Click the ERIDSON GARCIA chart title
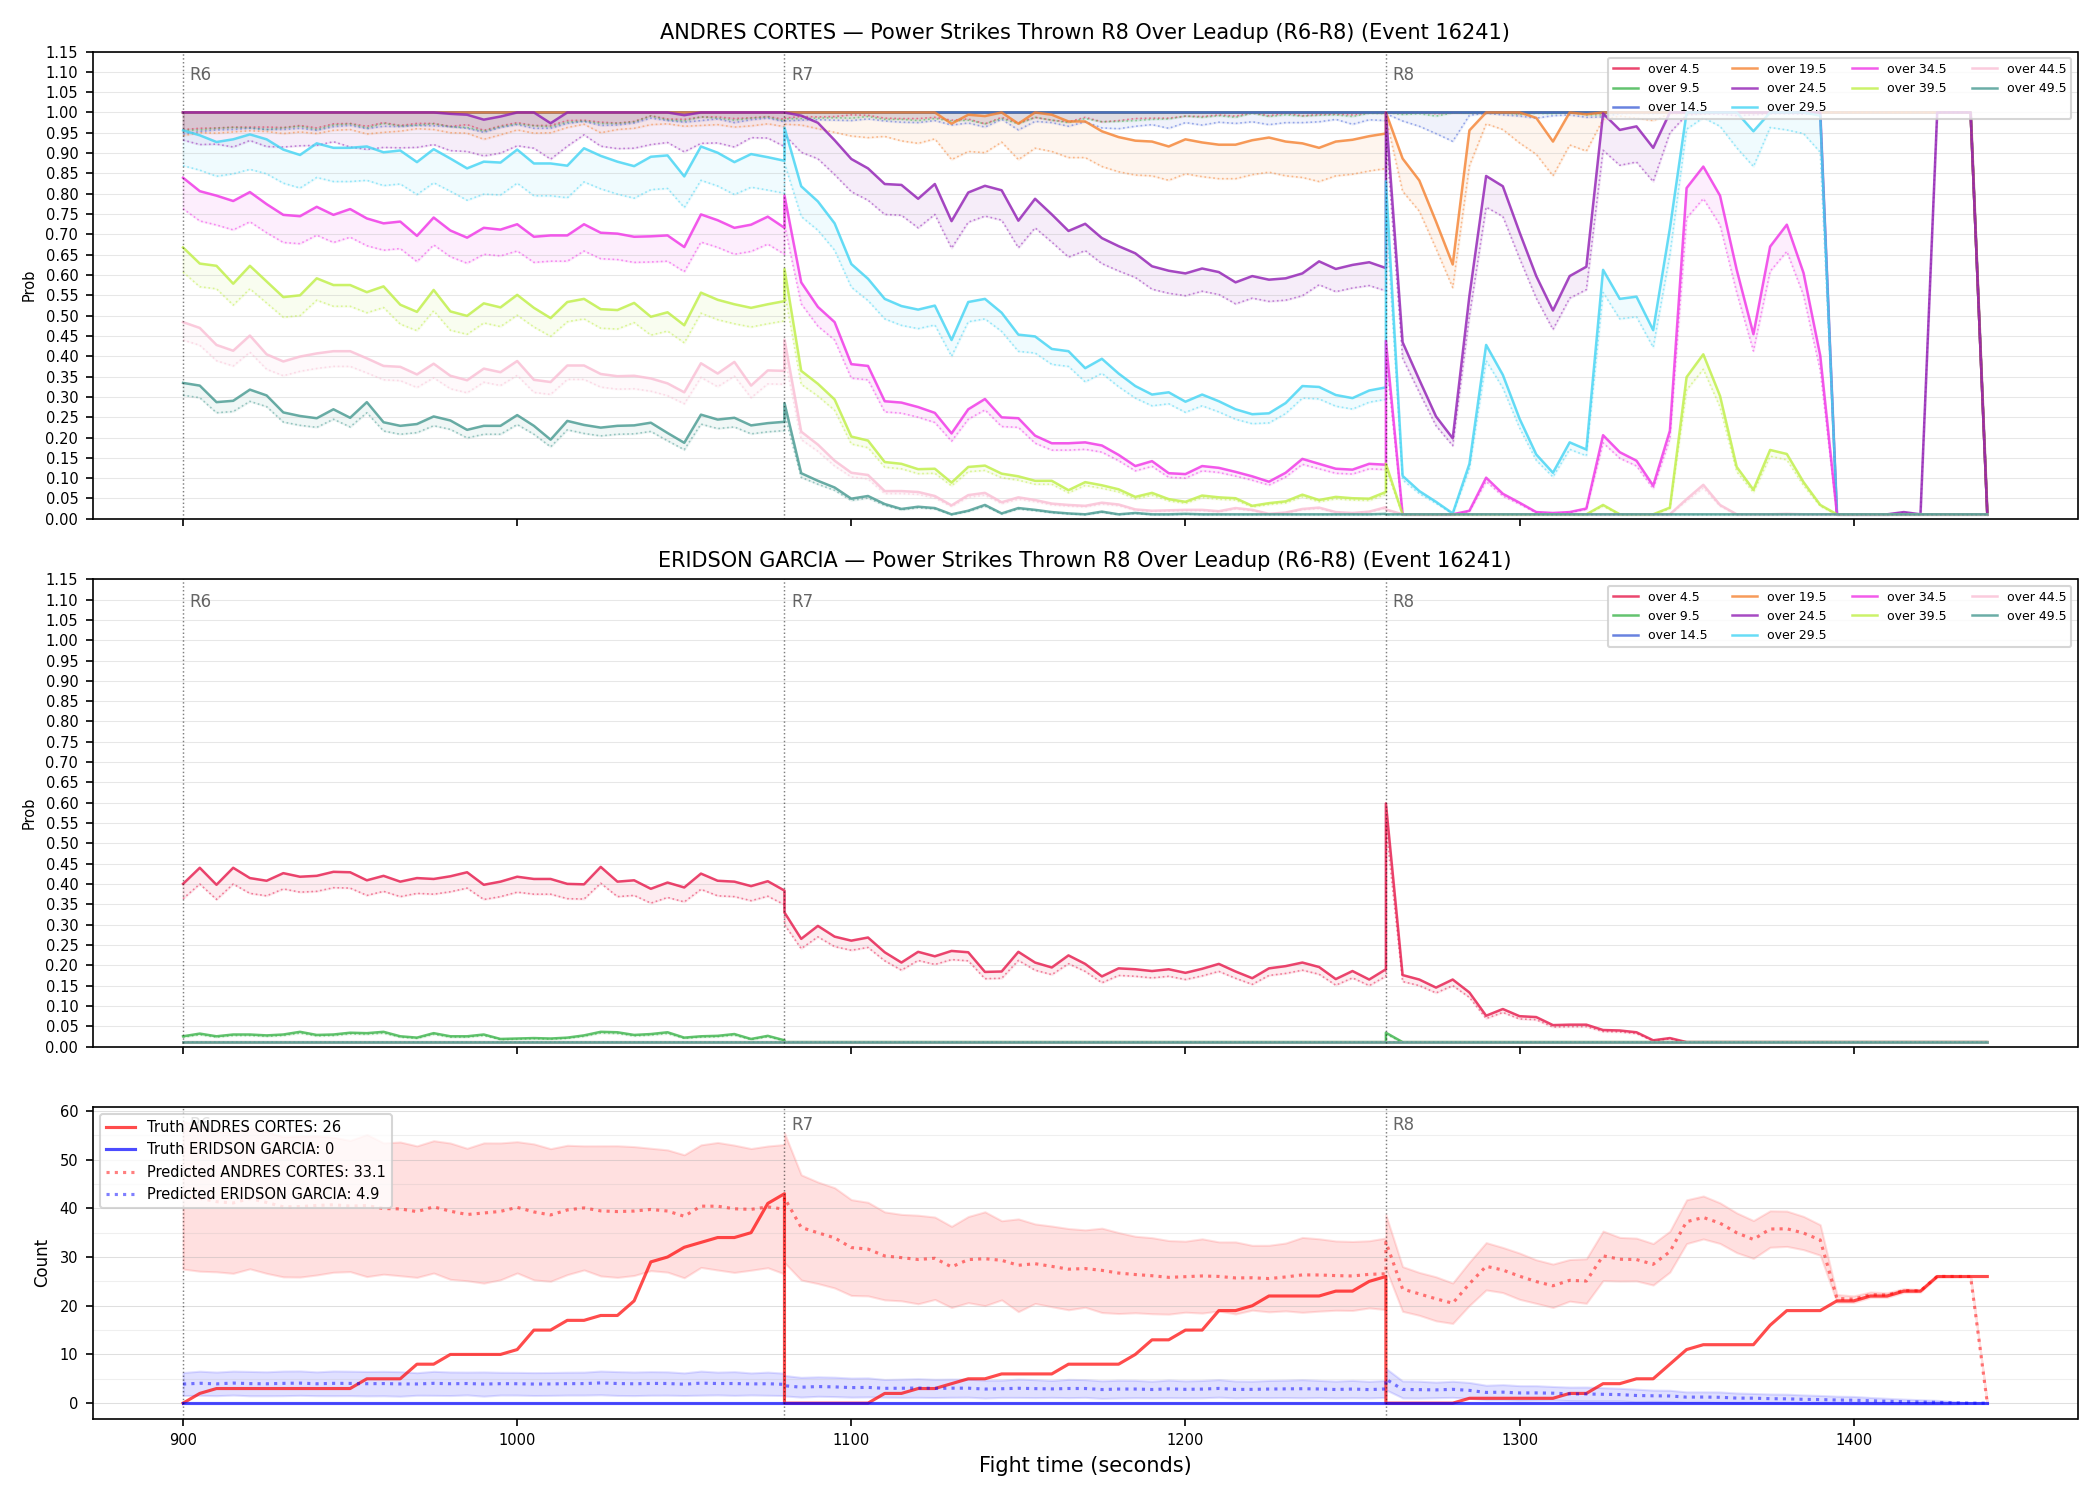The width and height of the screenshot is (2100, 1500). pos(1084,560)
